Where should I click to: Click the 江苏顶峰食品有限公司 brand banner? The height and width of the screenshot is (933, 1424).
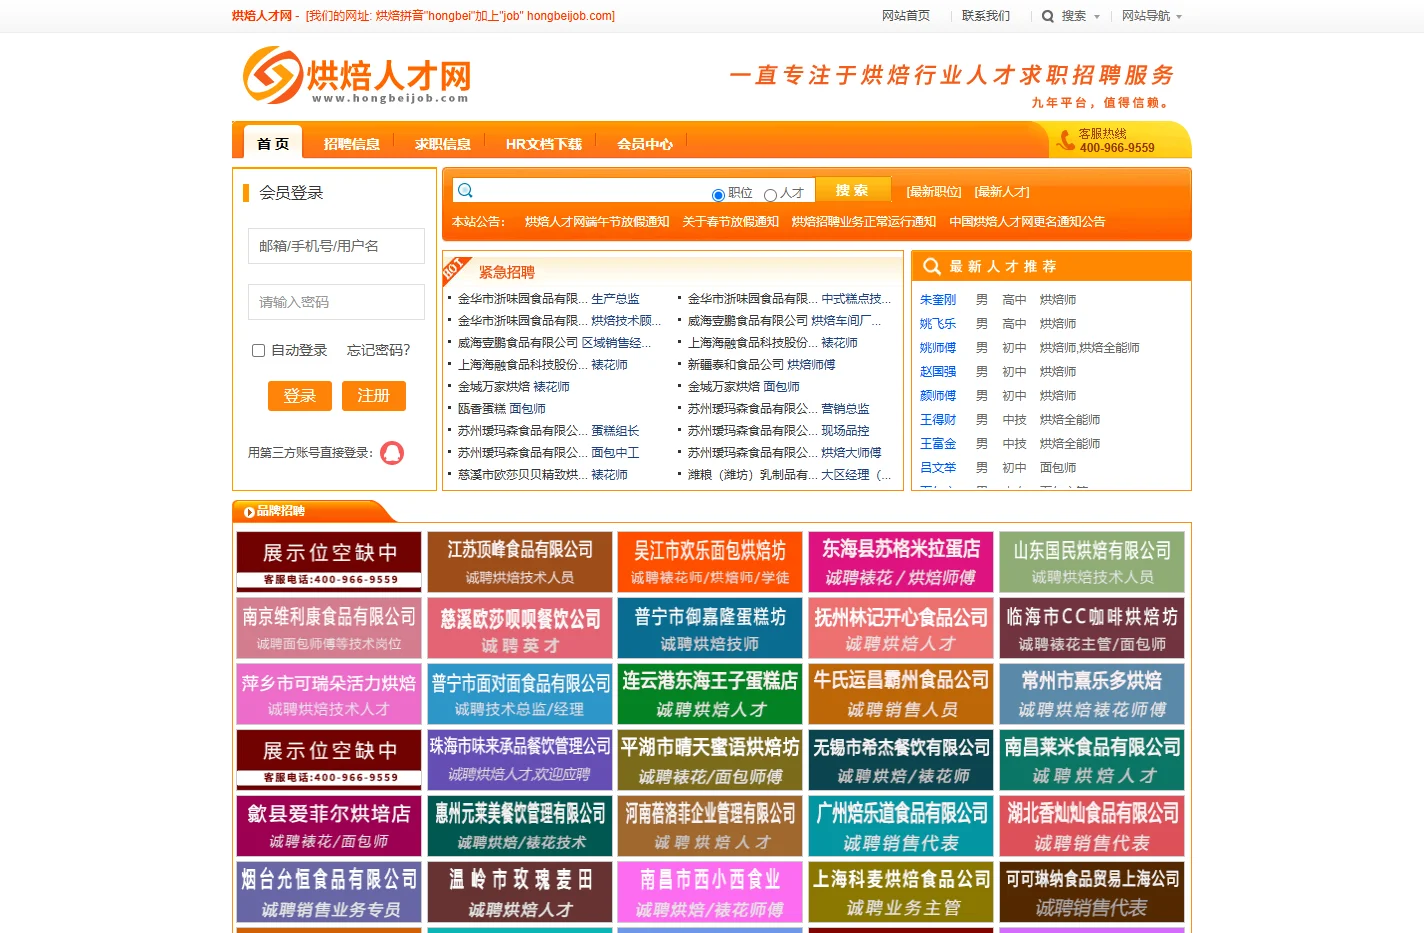(520, 562)
